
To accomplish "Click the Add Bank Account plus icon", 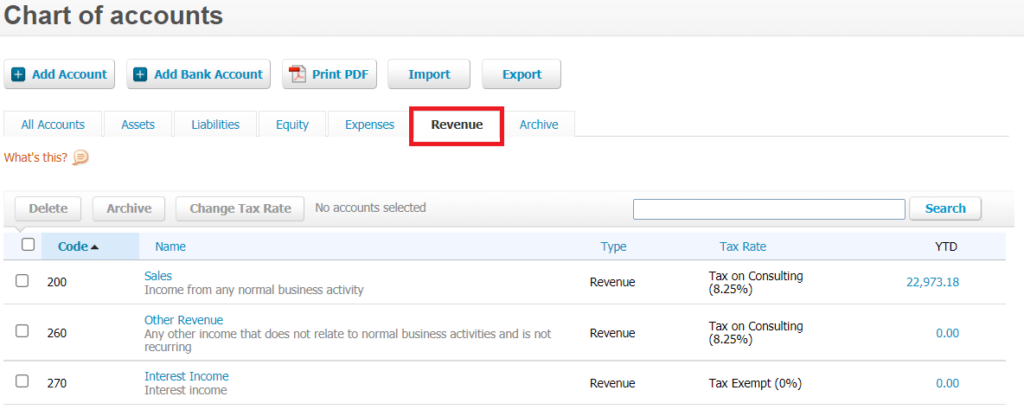I will pos(140,75).
